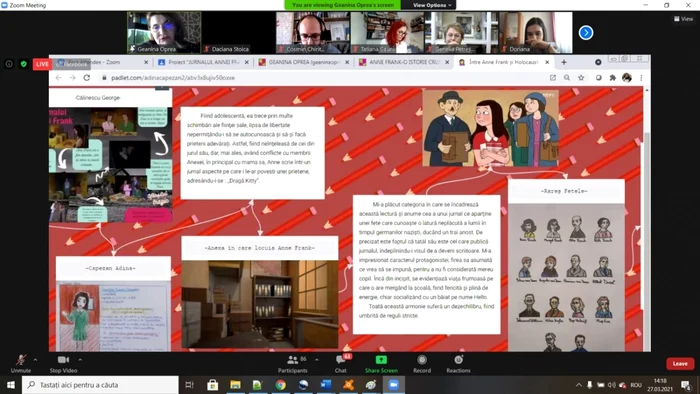Click green encryption shield icon
This screenshot has width=700, height=394.
(x=24, y=64)
